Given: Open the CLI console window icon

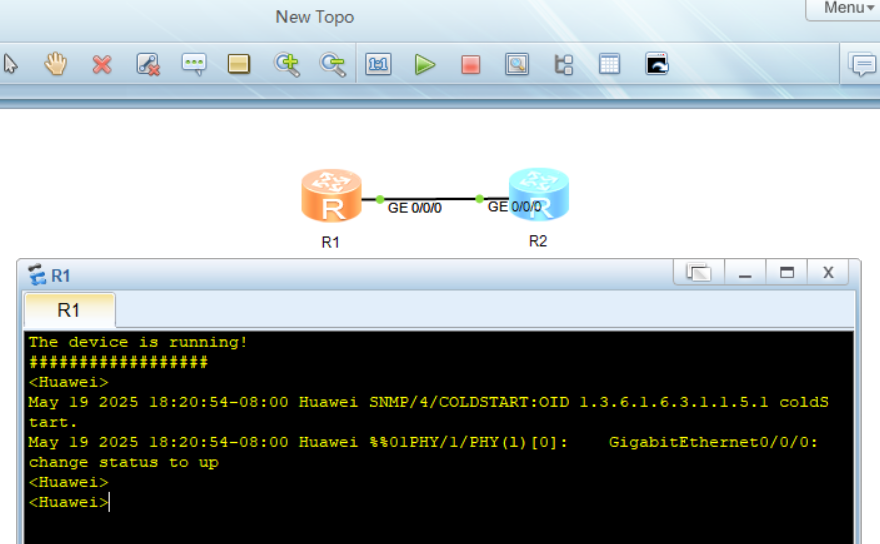Looking at the screenshot, I should [x=657, y=64].
